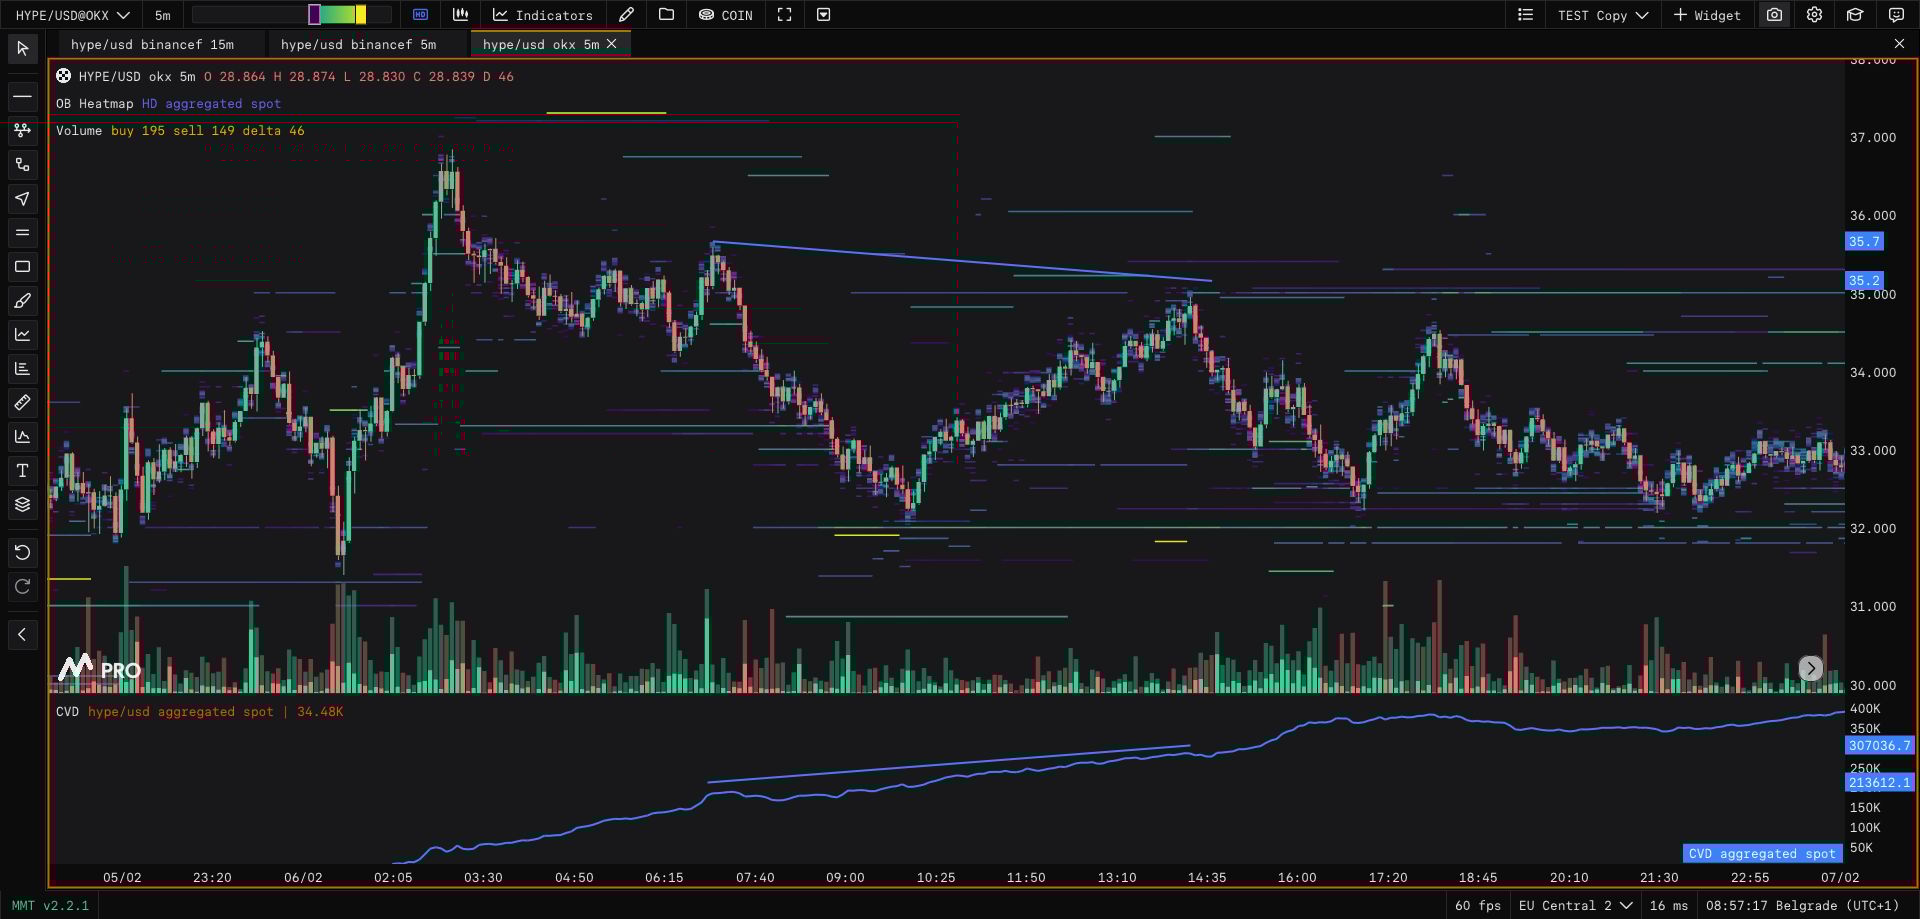Add a new Widget
This screenshot has height=919, width=1920.
click(1708, 15)
